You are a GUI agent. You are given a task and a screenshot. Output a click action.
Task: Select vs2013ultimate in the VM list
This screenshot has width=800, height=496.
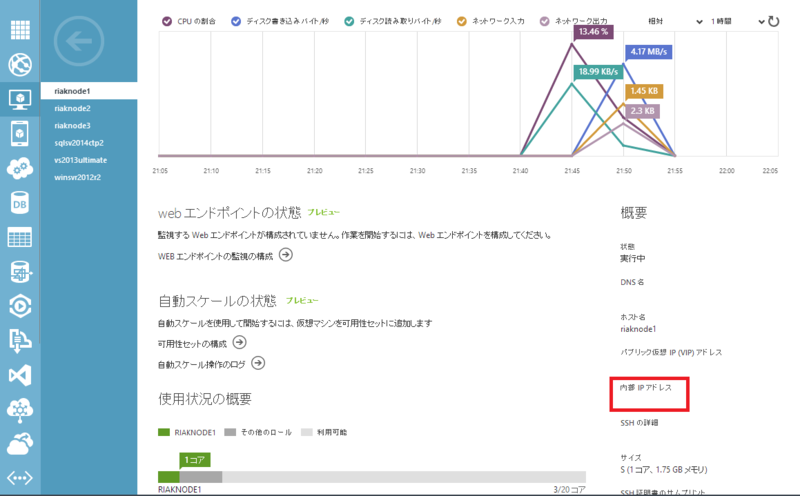tap(89, 160)
